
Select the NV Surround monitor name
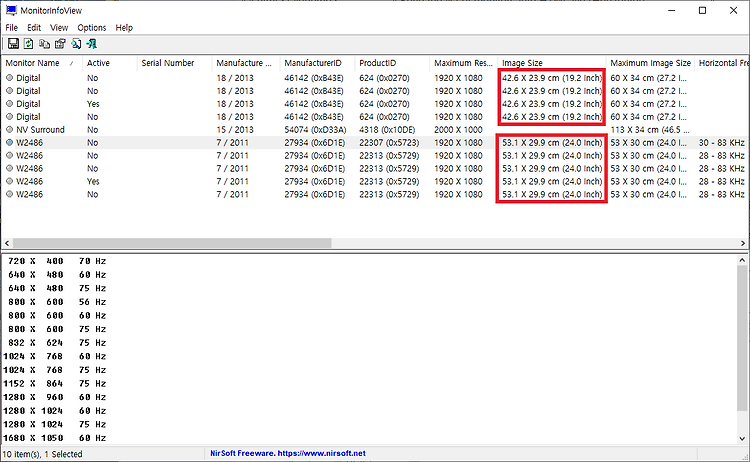pyautogui.click(x=40, y=130)
